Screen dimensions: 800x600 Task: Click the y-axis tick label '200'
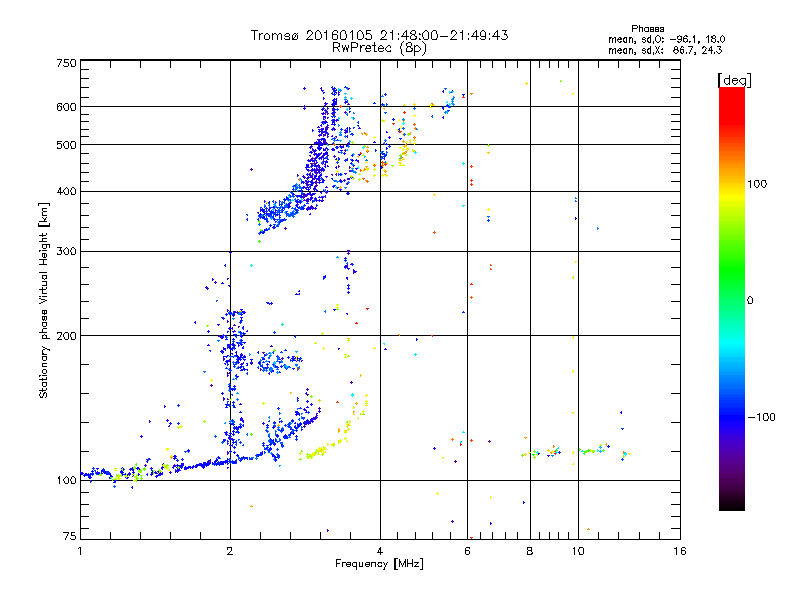point(66,336)
